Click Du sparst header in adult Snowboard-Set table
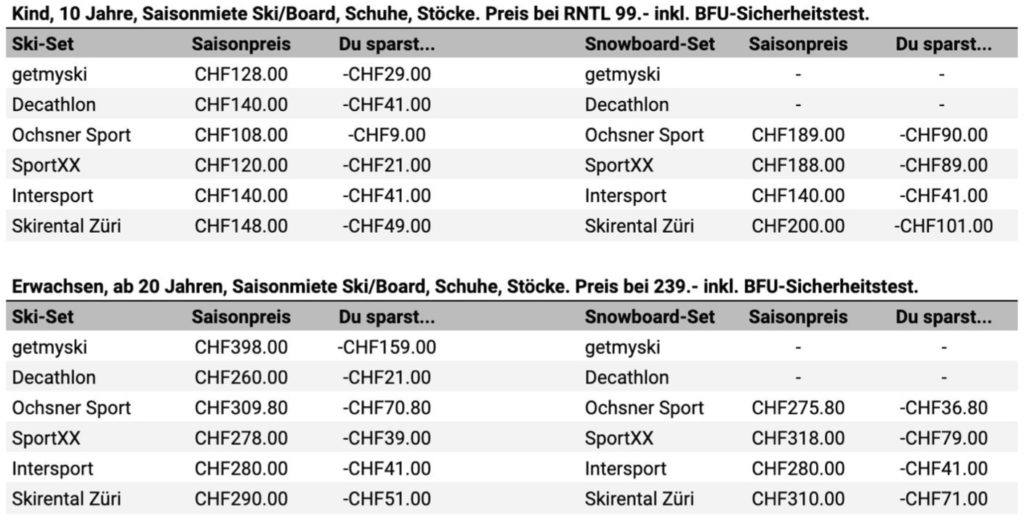1024x520 pixels. 943,317
